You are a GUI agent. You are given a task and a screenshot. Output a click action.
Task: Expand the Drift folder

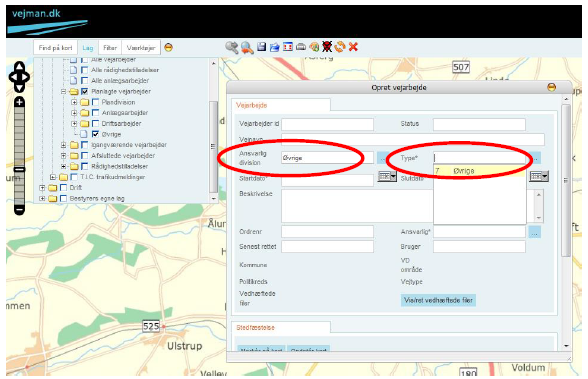tap(42, 187)
